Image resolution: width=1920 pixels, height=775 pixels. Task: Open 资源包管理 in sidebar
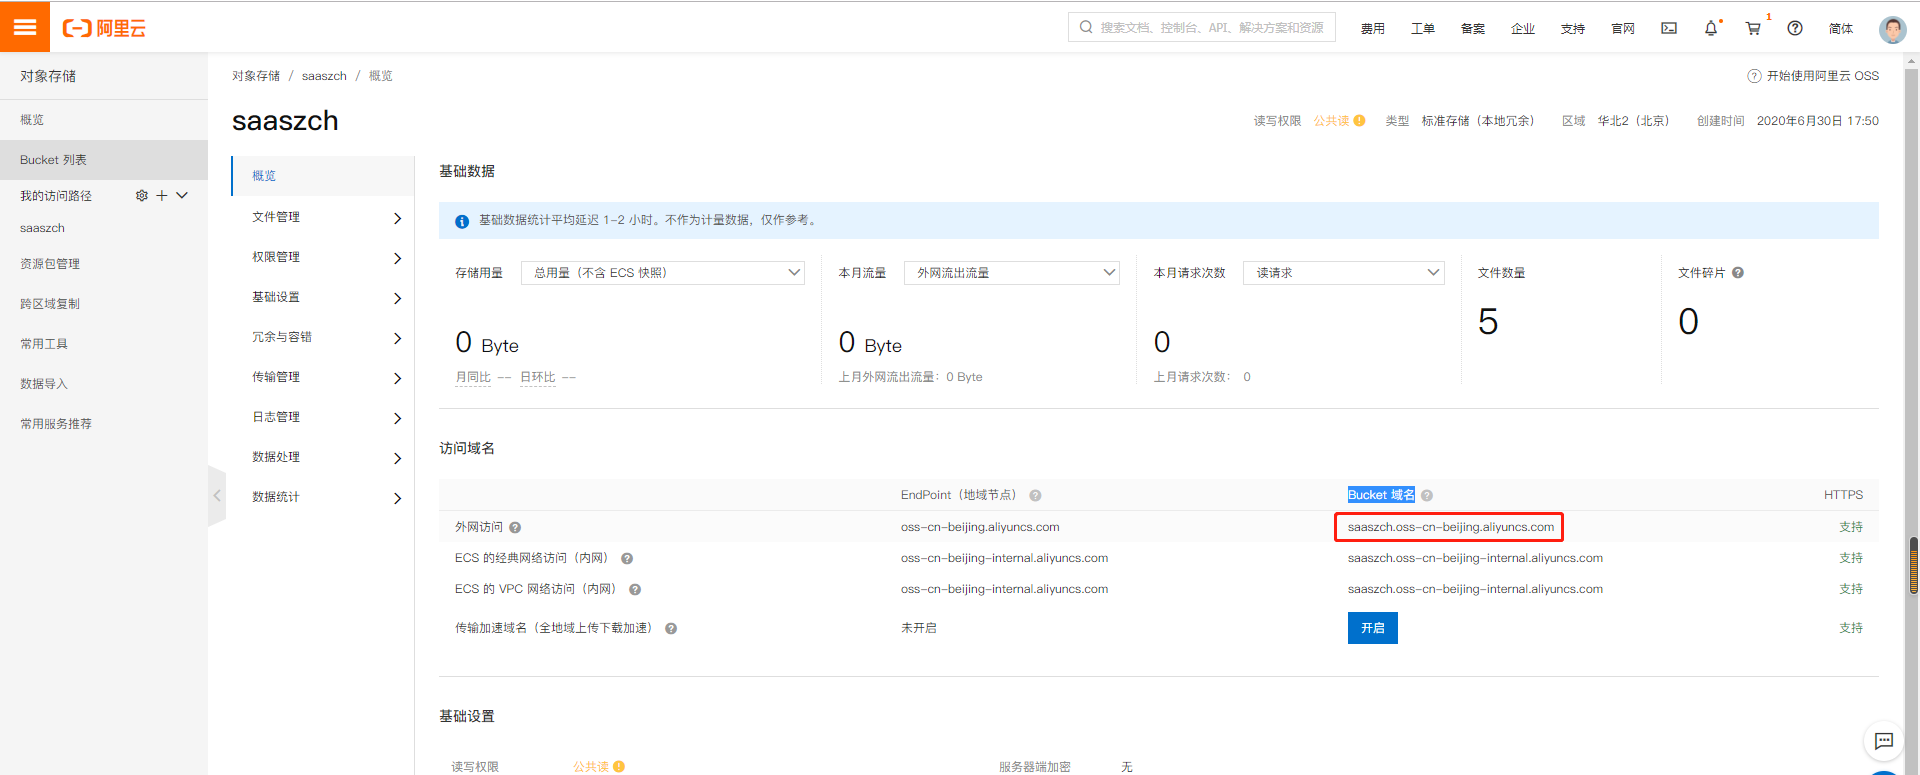click(104, 264)
